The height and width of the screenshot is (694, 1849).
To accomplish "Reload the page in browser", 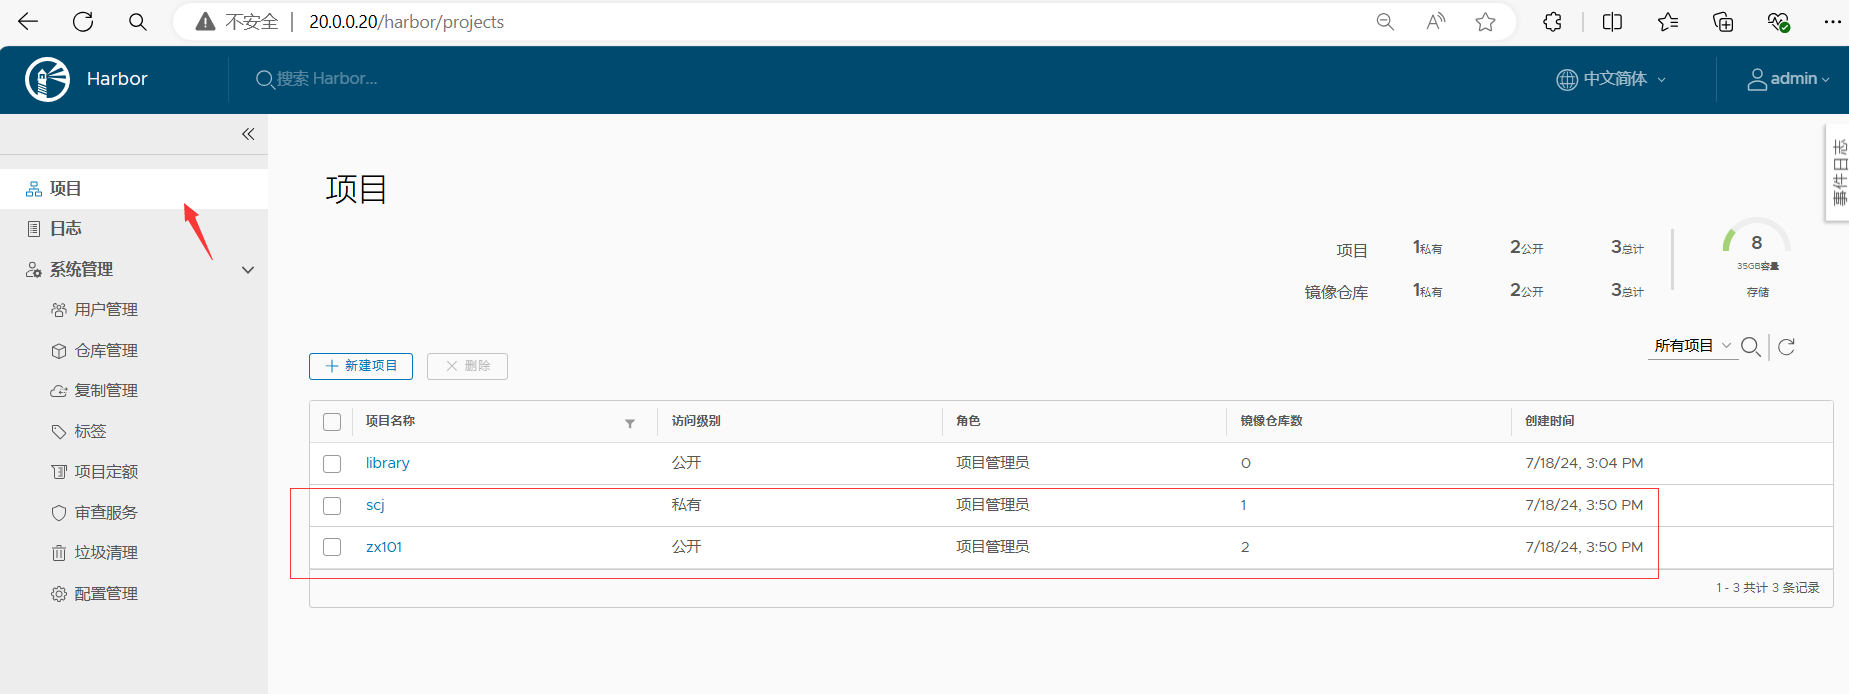I will click(83, 21).
